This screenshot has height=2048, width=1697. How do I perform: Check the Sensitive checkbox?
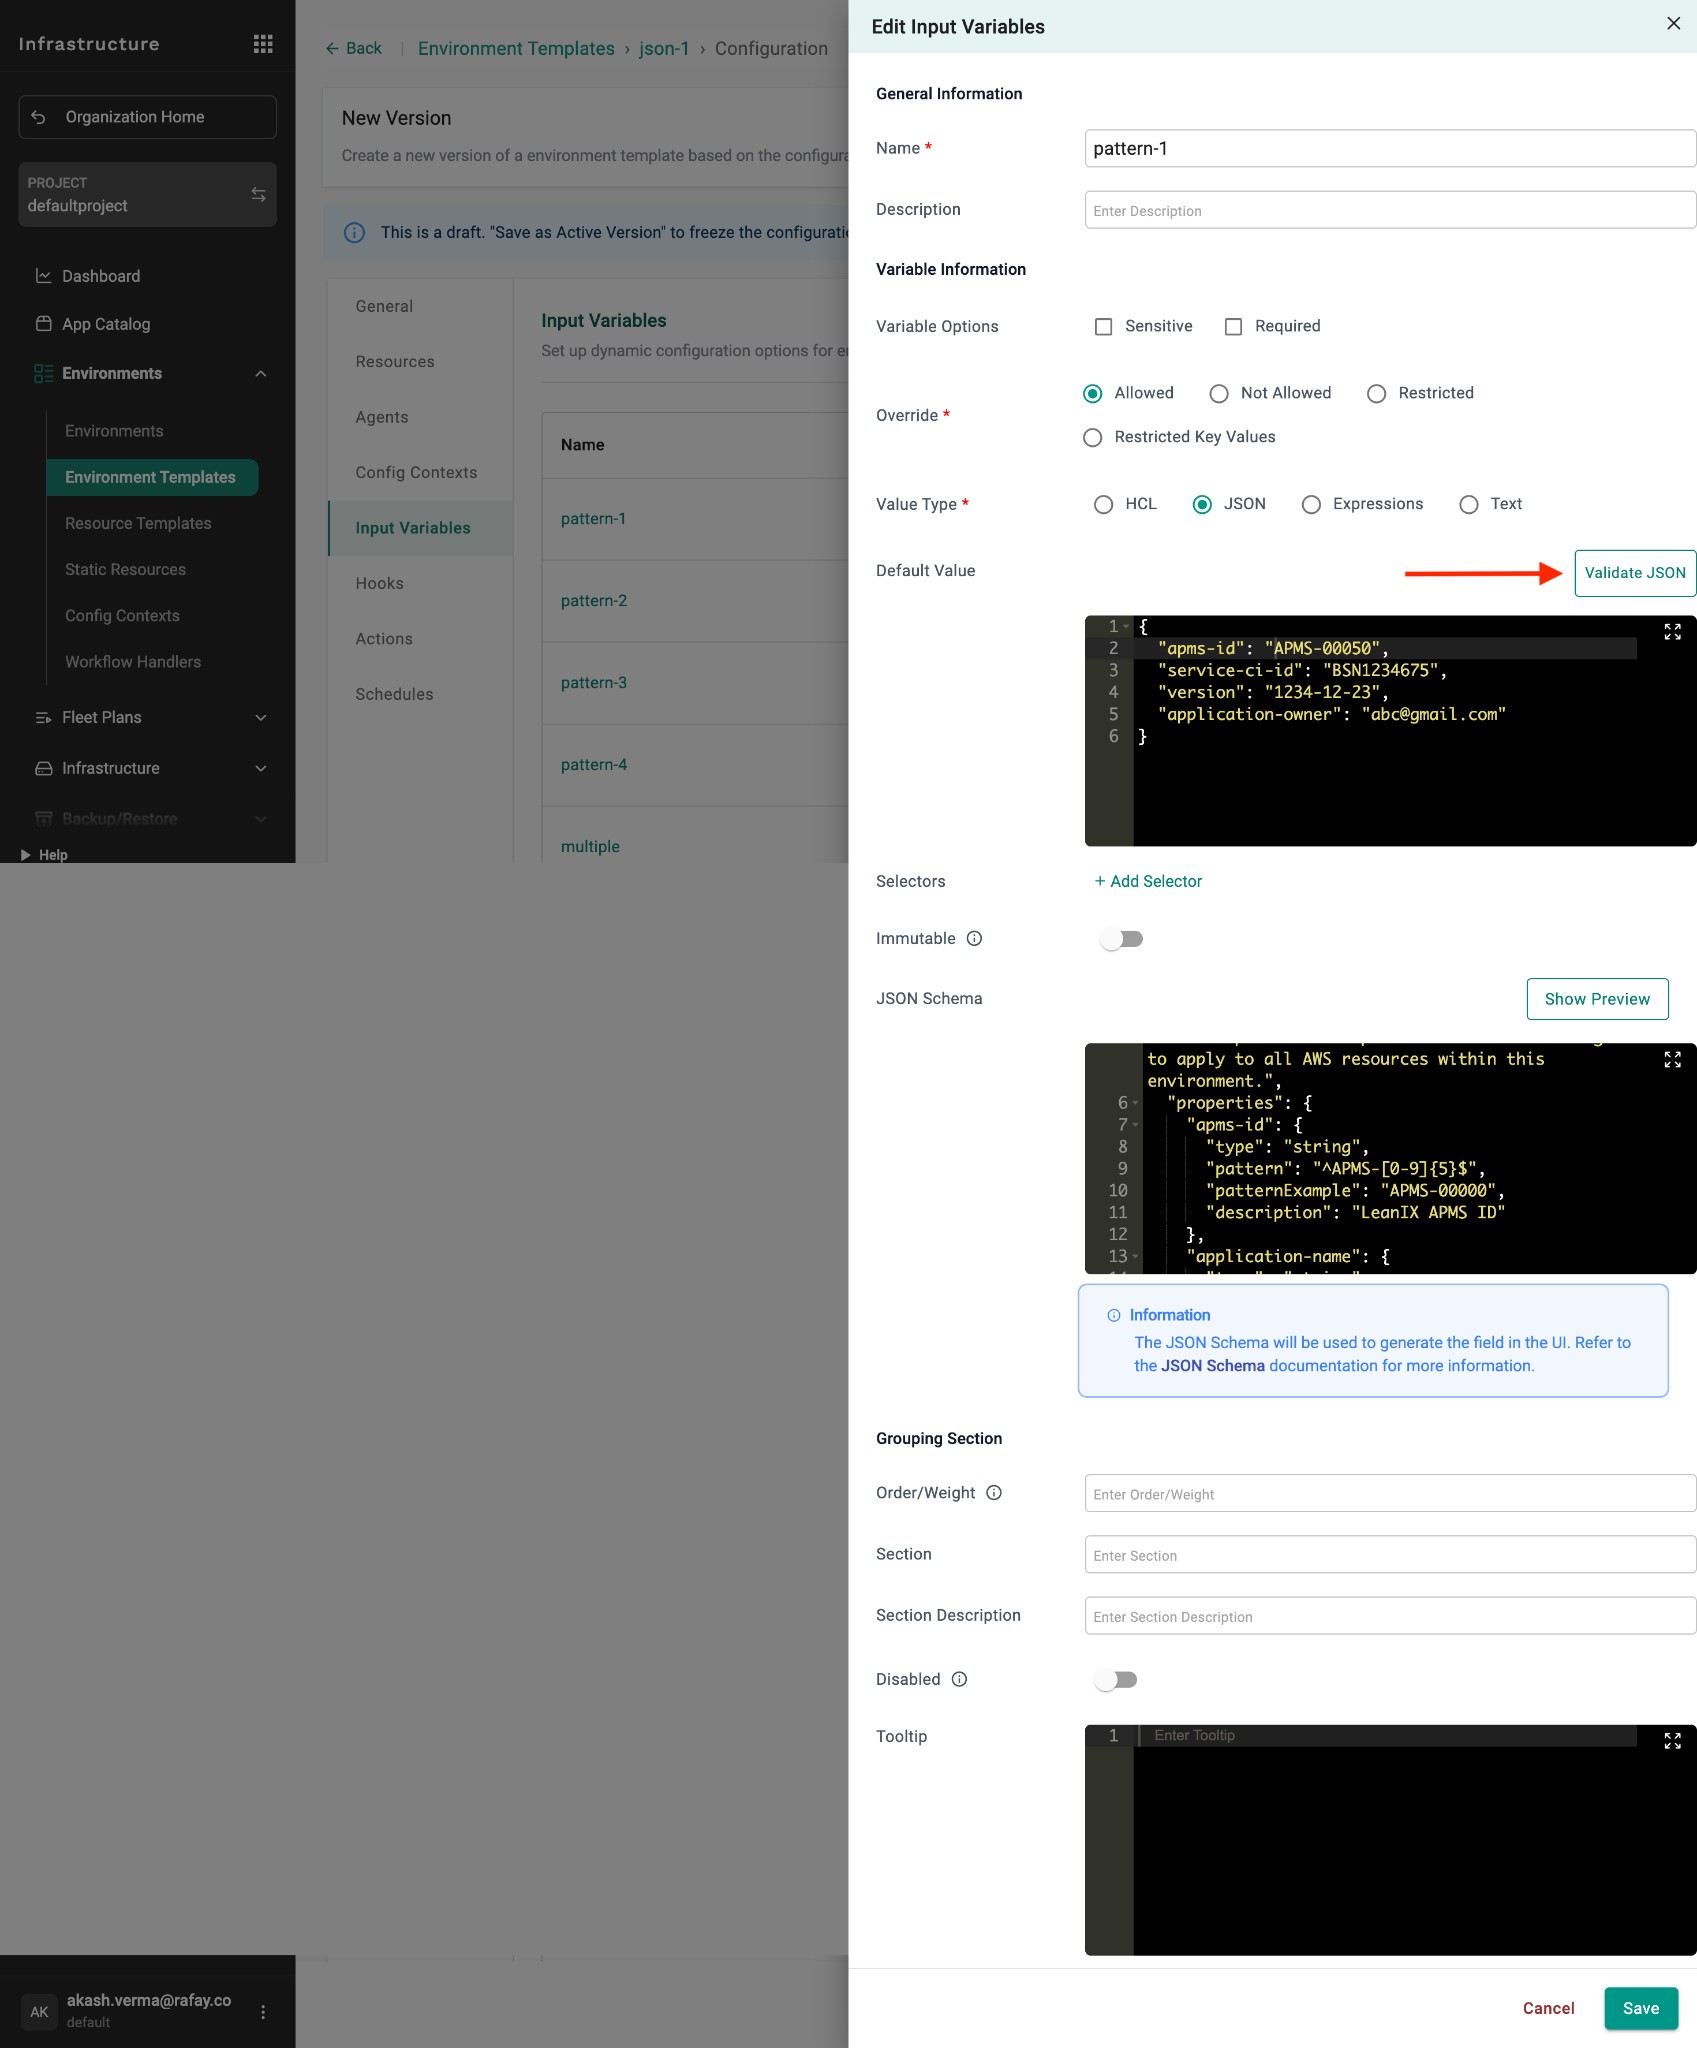[1103, 327]
